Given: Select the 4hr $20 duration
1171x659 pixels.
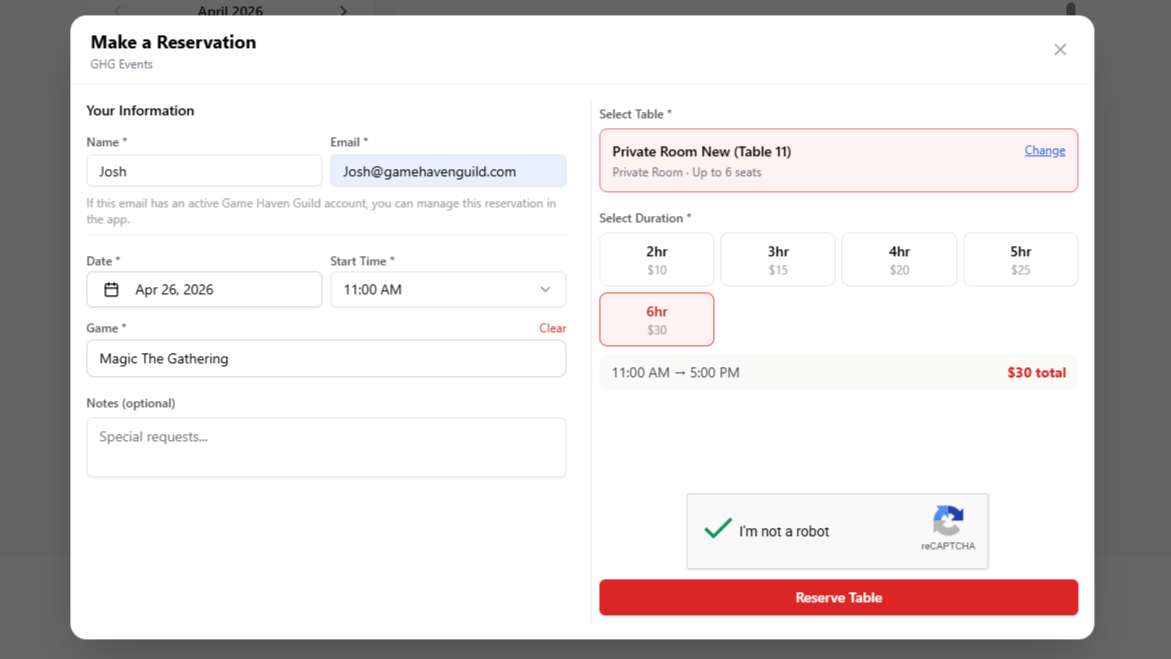Looking at the screenshot, I should pyautogui.click(x=899, y=259).
